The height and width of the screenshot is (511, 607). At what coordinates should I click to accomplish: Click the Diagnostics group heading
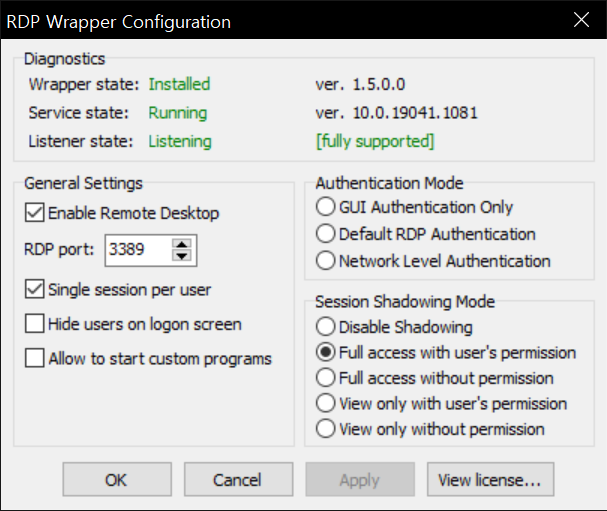pyautogui.click(x=64, y=59)
